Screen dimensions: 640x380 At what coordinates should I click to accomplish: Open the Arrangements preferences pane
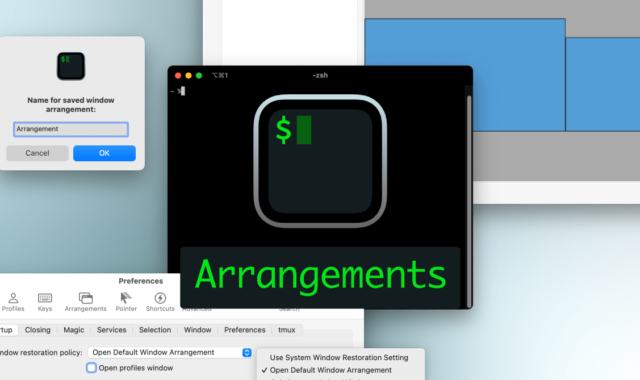[85, 302]
